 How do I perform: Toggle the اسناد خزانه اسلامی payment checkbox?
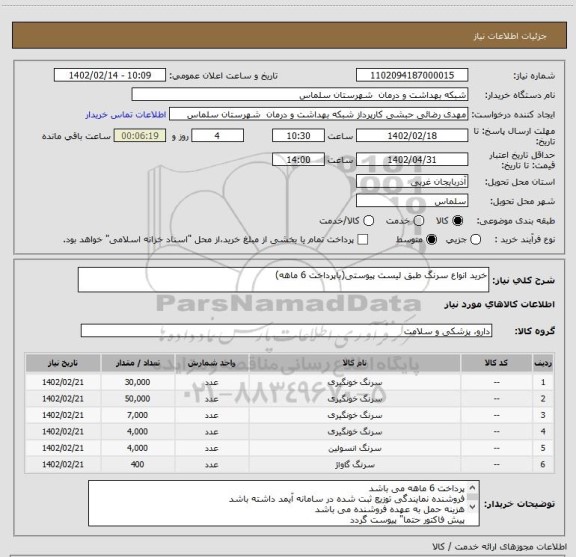click(x=363, y=240)
